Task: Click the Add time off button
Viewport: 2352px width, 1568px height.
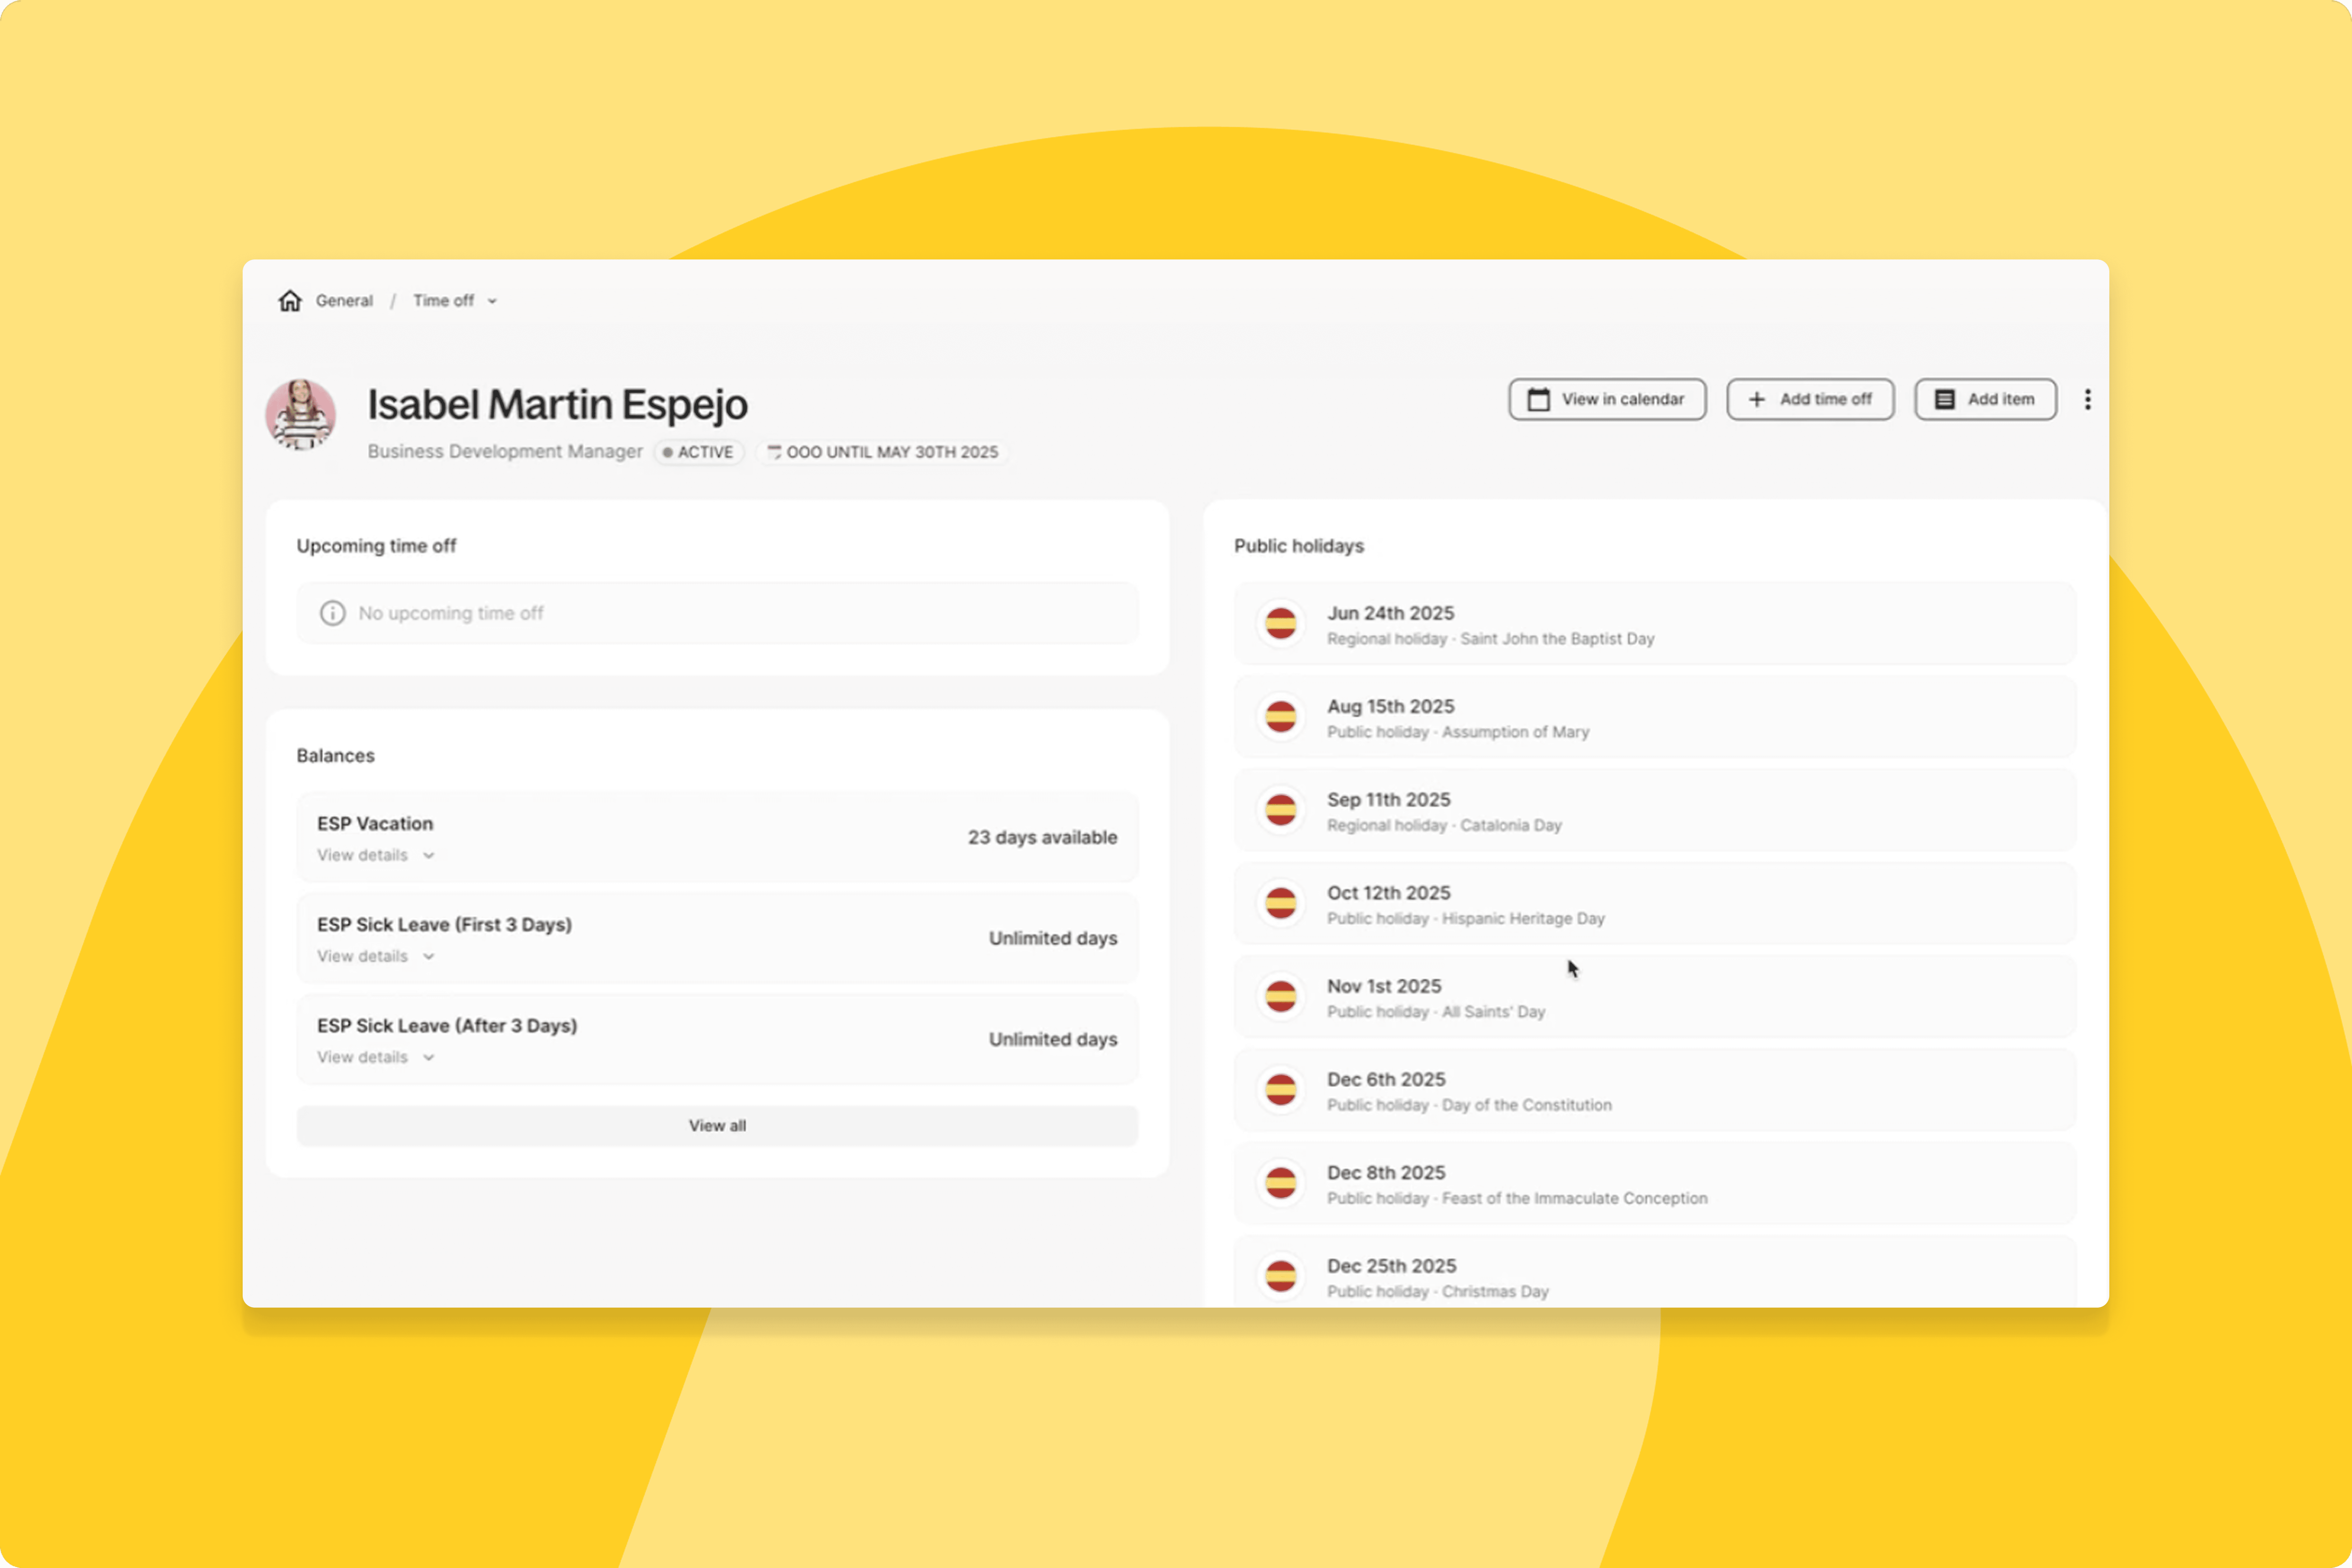Action: click(1810, 399)
